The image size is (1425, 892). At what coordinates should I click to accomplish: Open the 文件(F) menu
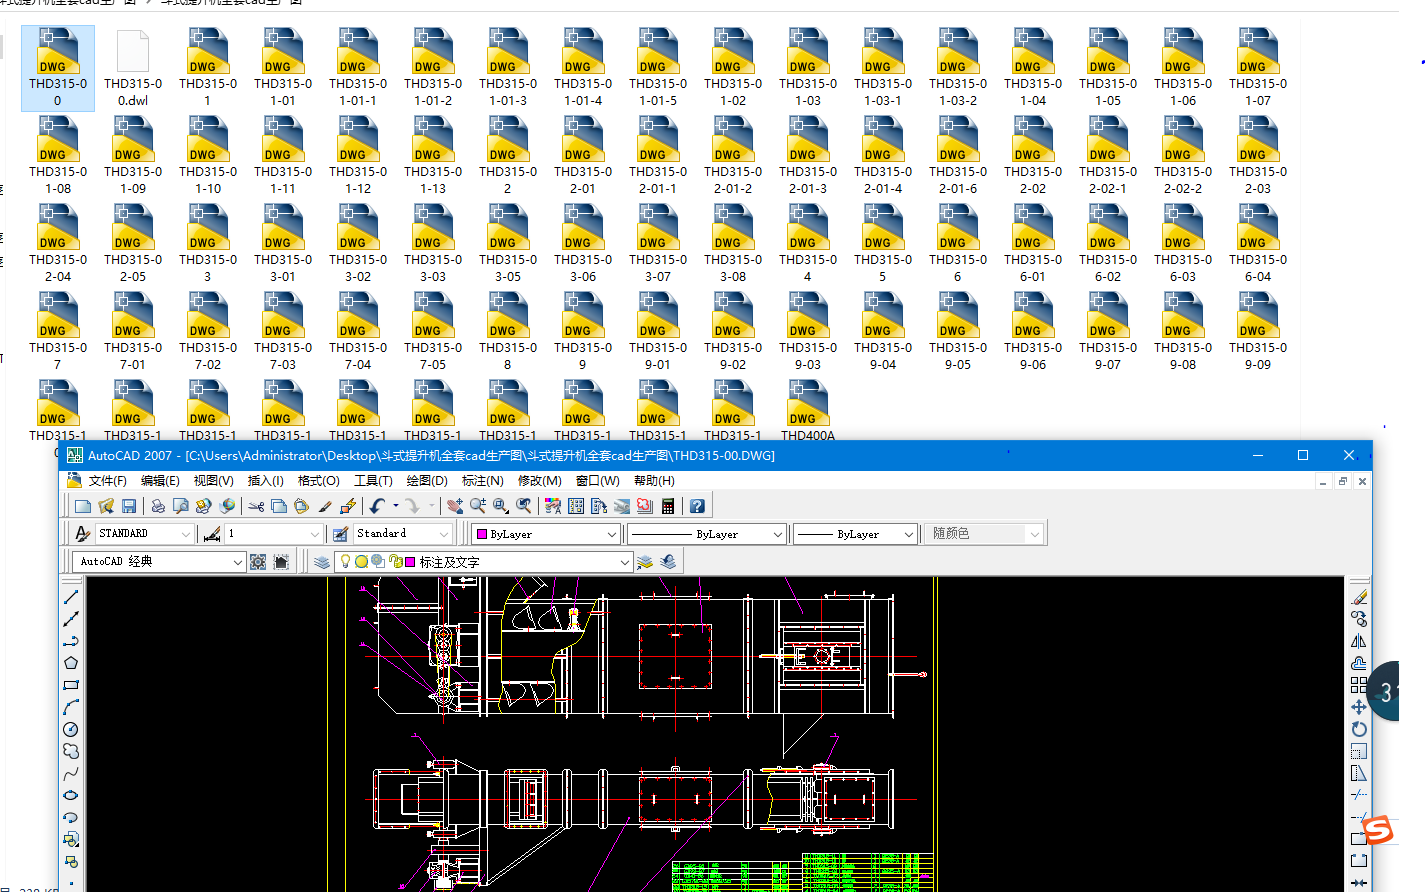(x=107, y=481)
